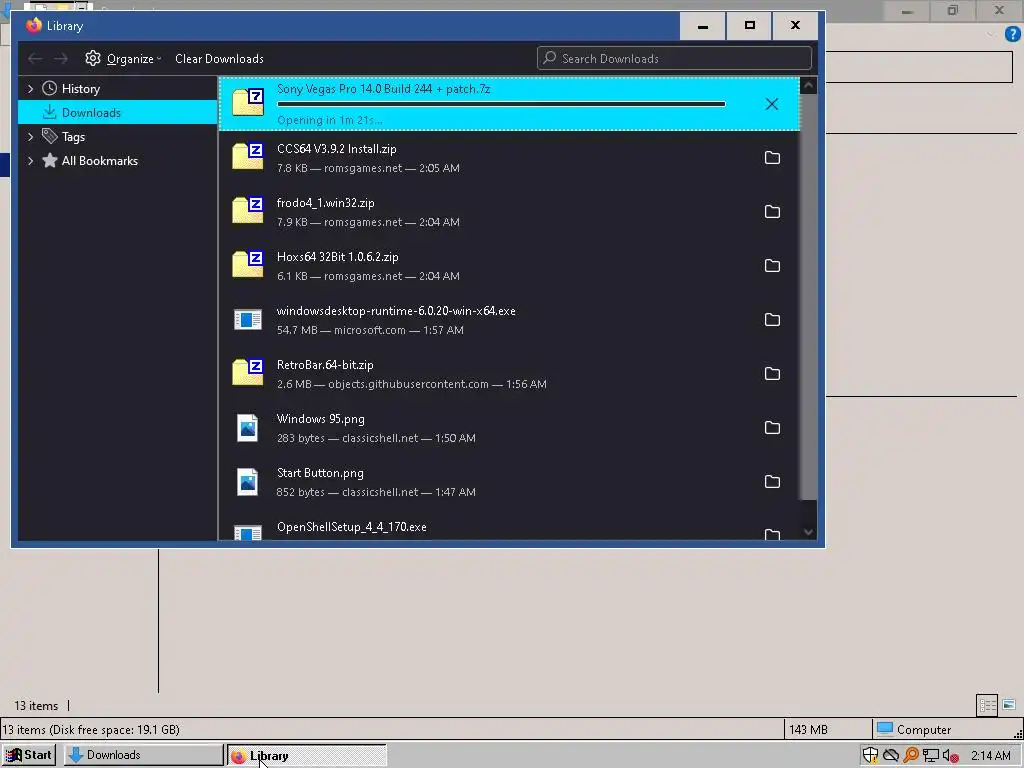Show CCS64 V3.9.2 Install.zip in folder
The height and width of the screenshot is (768, 1024).
pos(772,157)
